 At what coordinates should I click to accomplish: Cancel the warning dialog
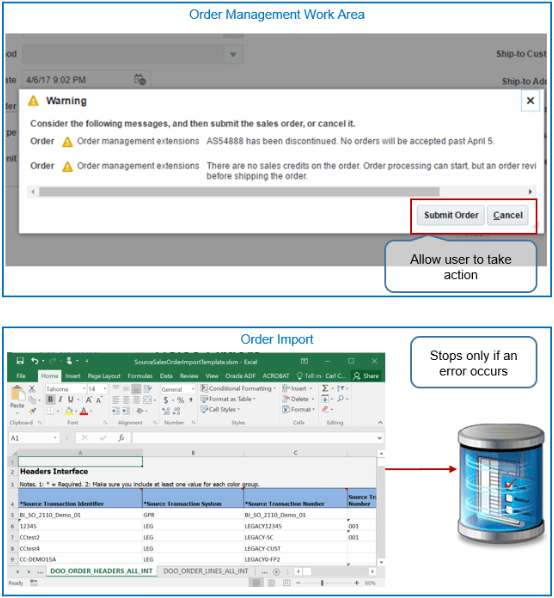[507, 215]
